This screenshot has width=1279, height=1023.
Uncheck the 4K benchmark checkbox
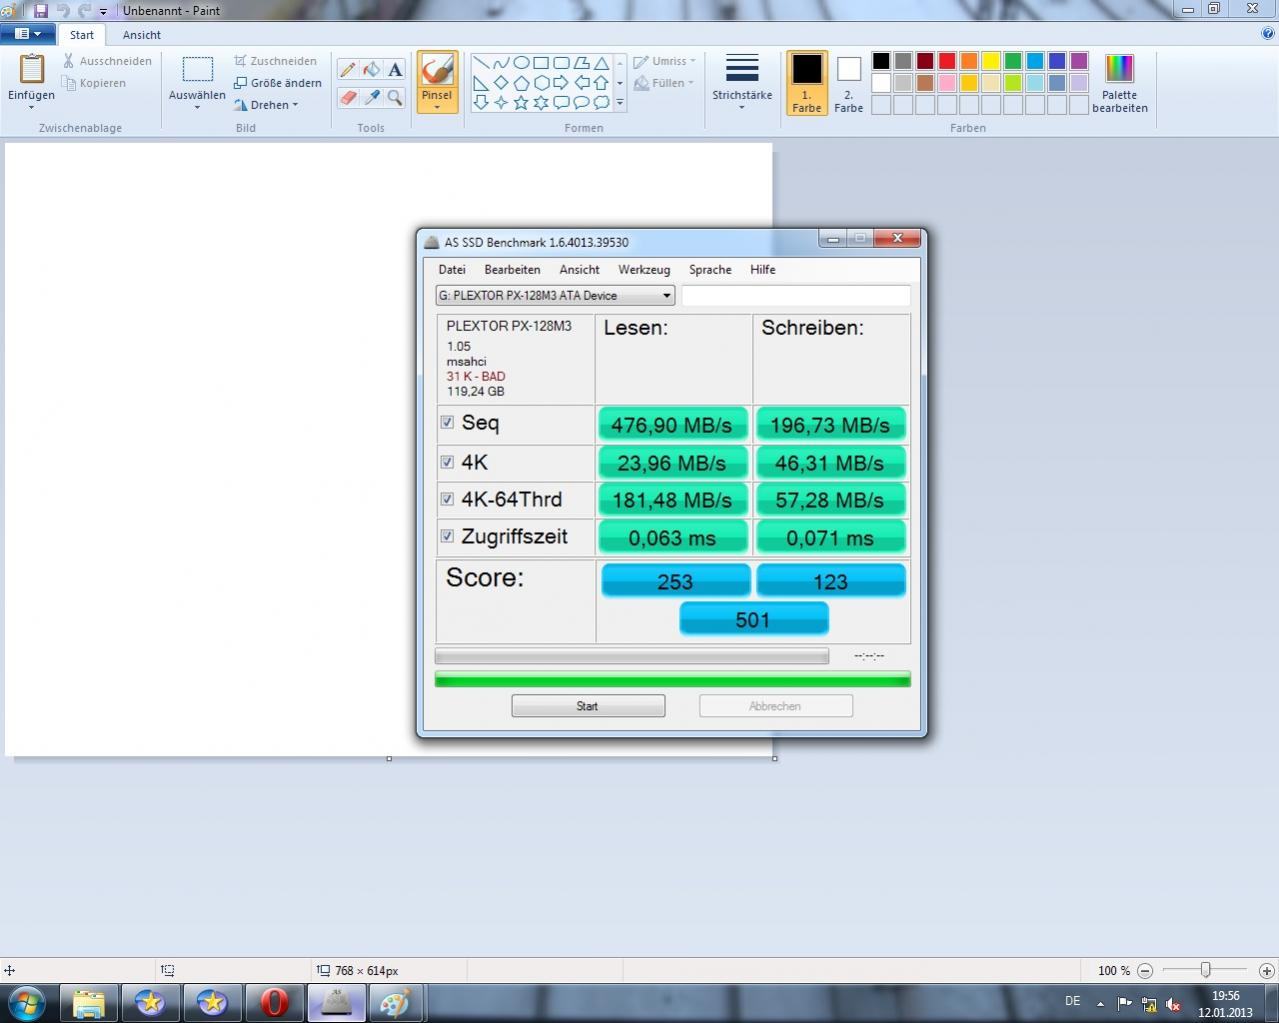447,462
